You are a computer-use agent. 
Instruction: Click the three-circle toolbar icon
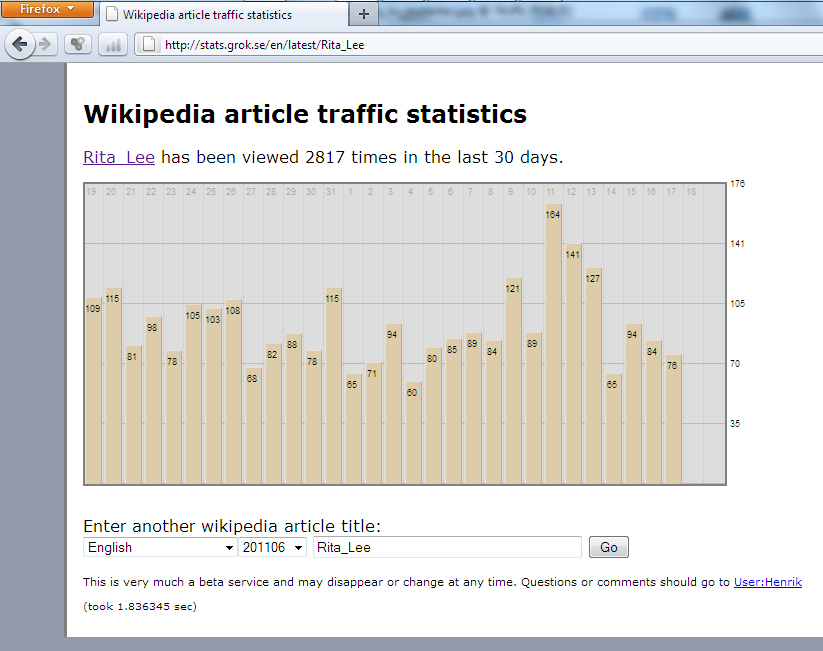coord(78,44)
